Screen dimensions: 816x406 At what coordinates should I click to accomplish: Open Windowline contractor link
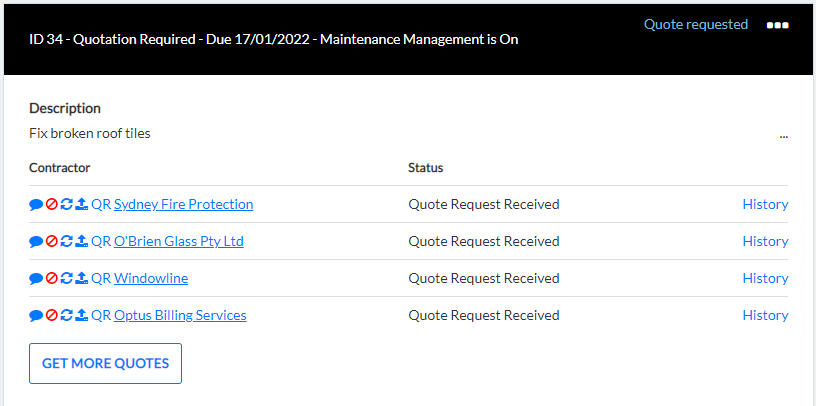[151, 278]
